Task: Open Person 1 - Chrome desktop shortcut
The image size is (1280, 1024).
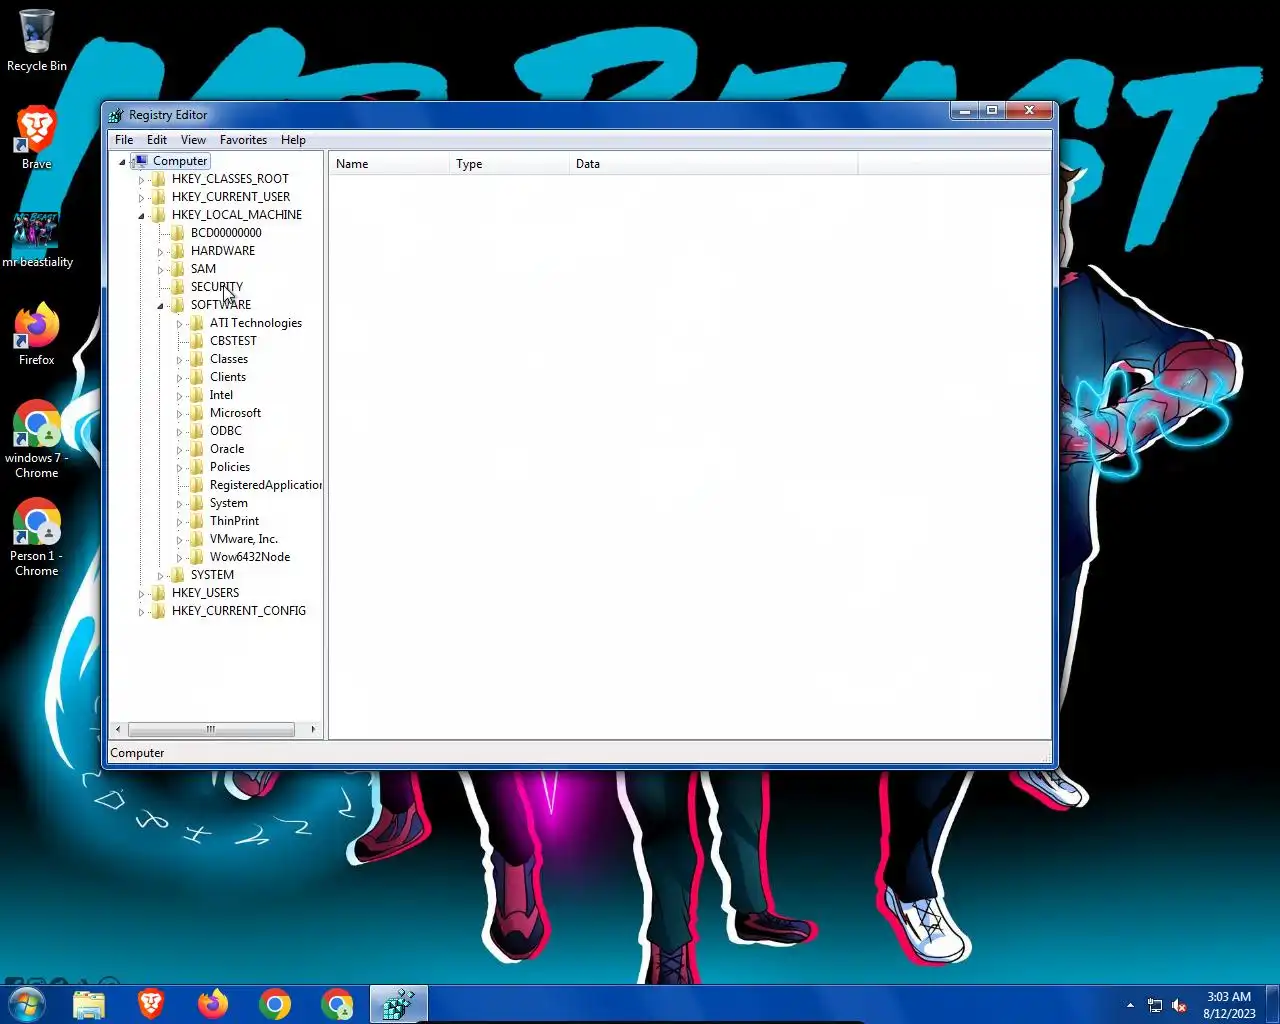Action: (37, 538)
